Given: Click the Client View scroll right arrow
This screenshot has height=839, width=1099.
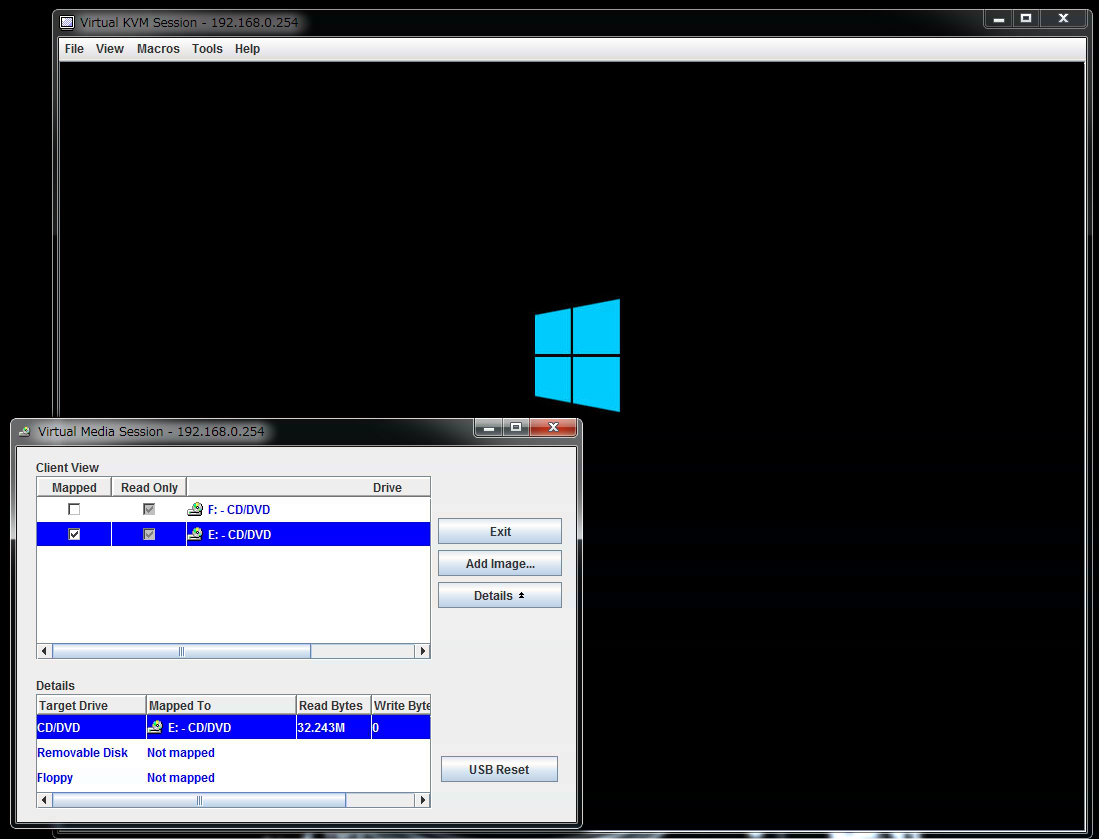Looking at the screenshot, I should click(423, 651).
